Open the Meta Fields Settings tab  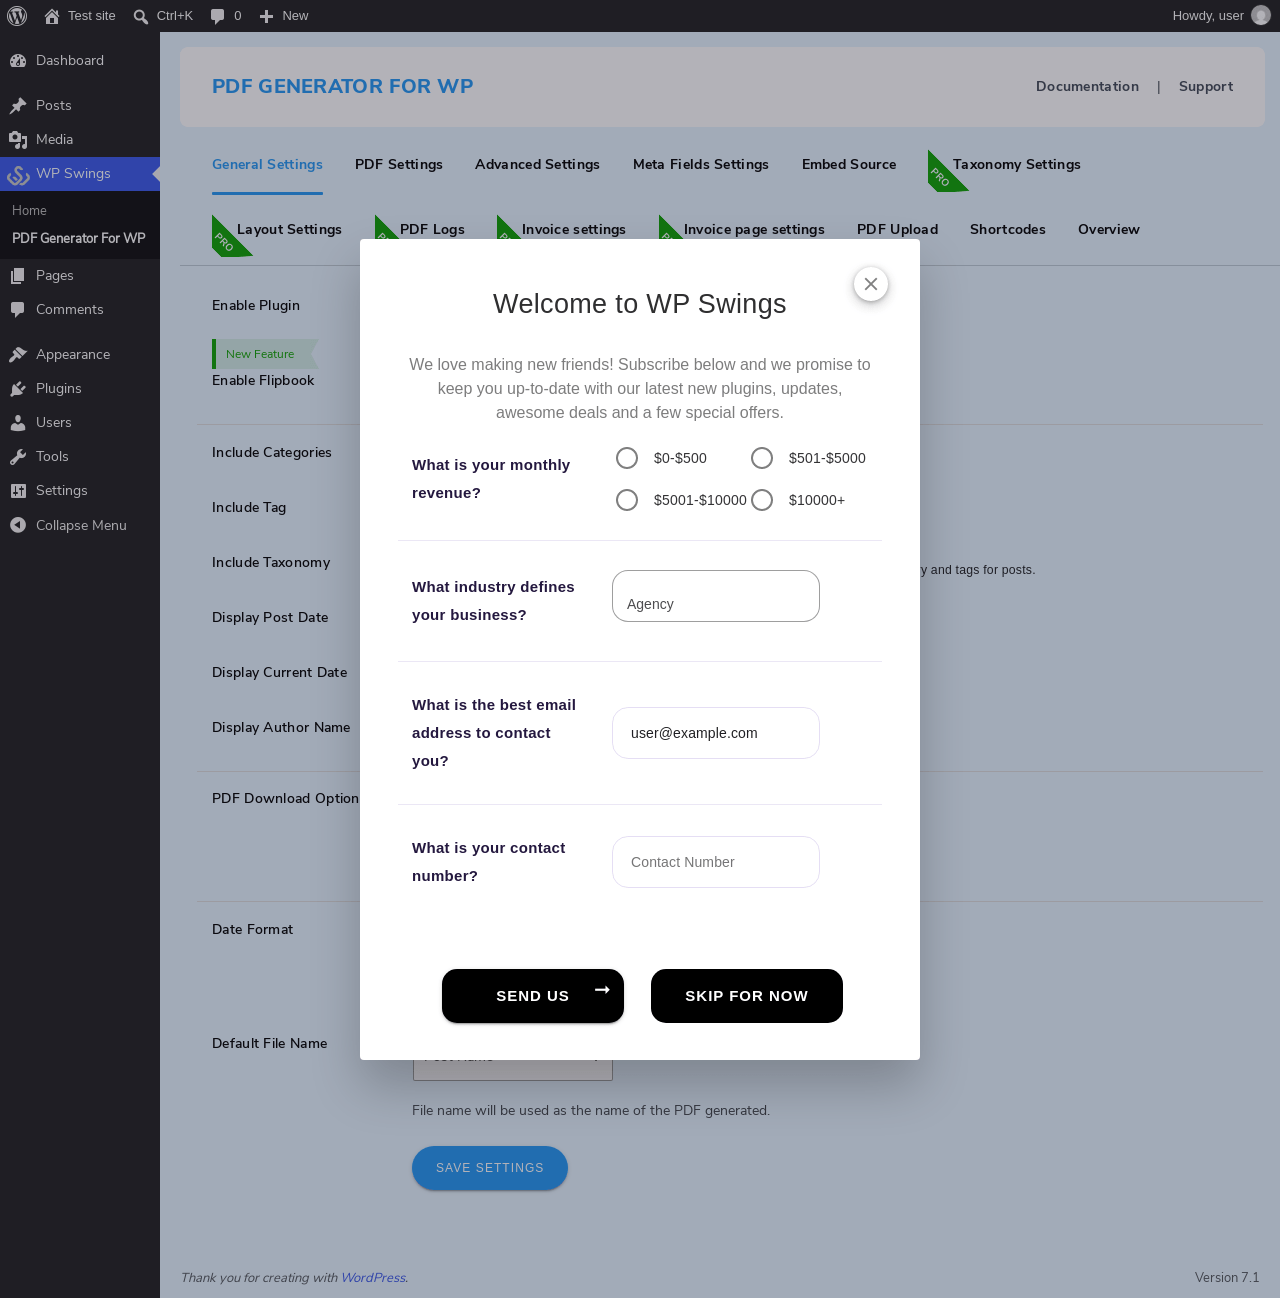[x=701, y=165]
